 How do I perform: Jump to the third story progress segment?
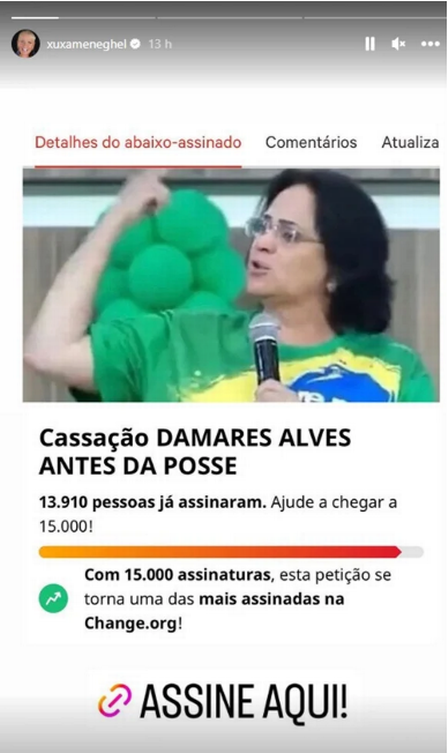[376, 18]
